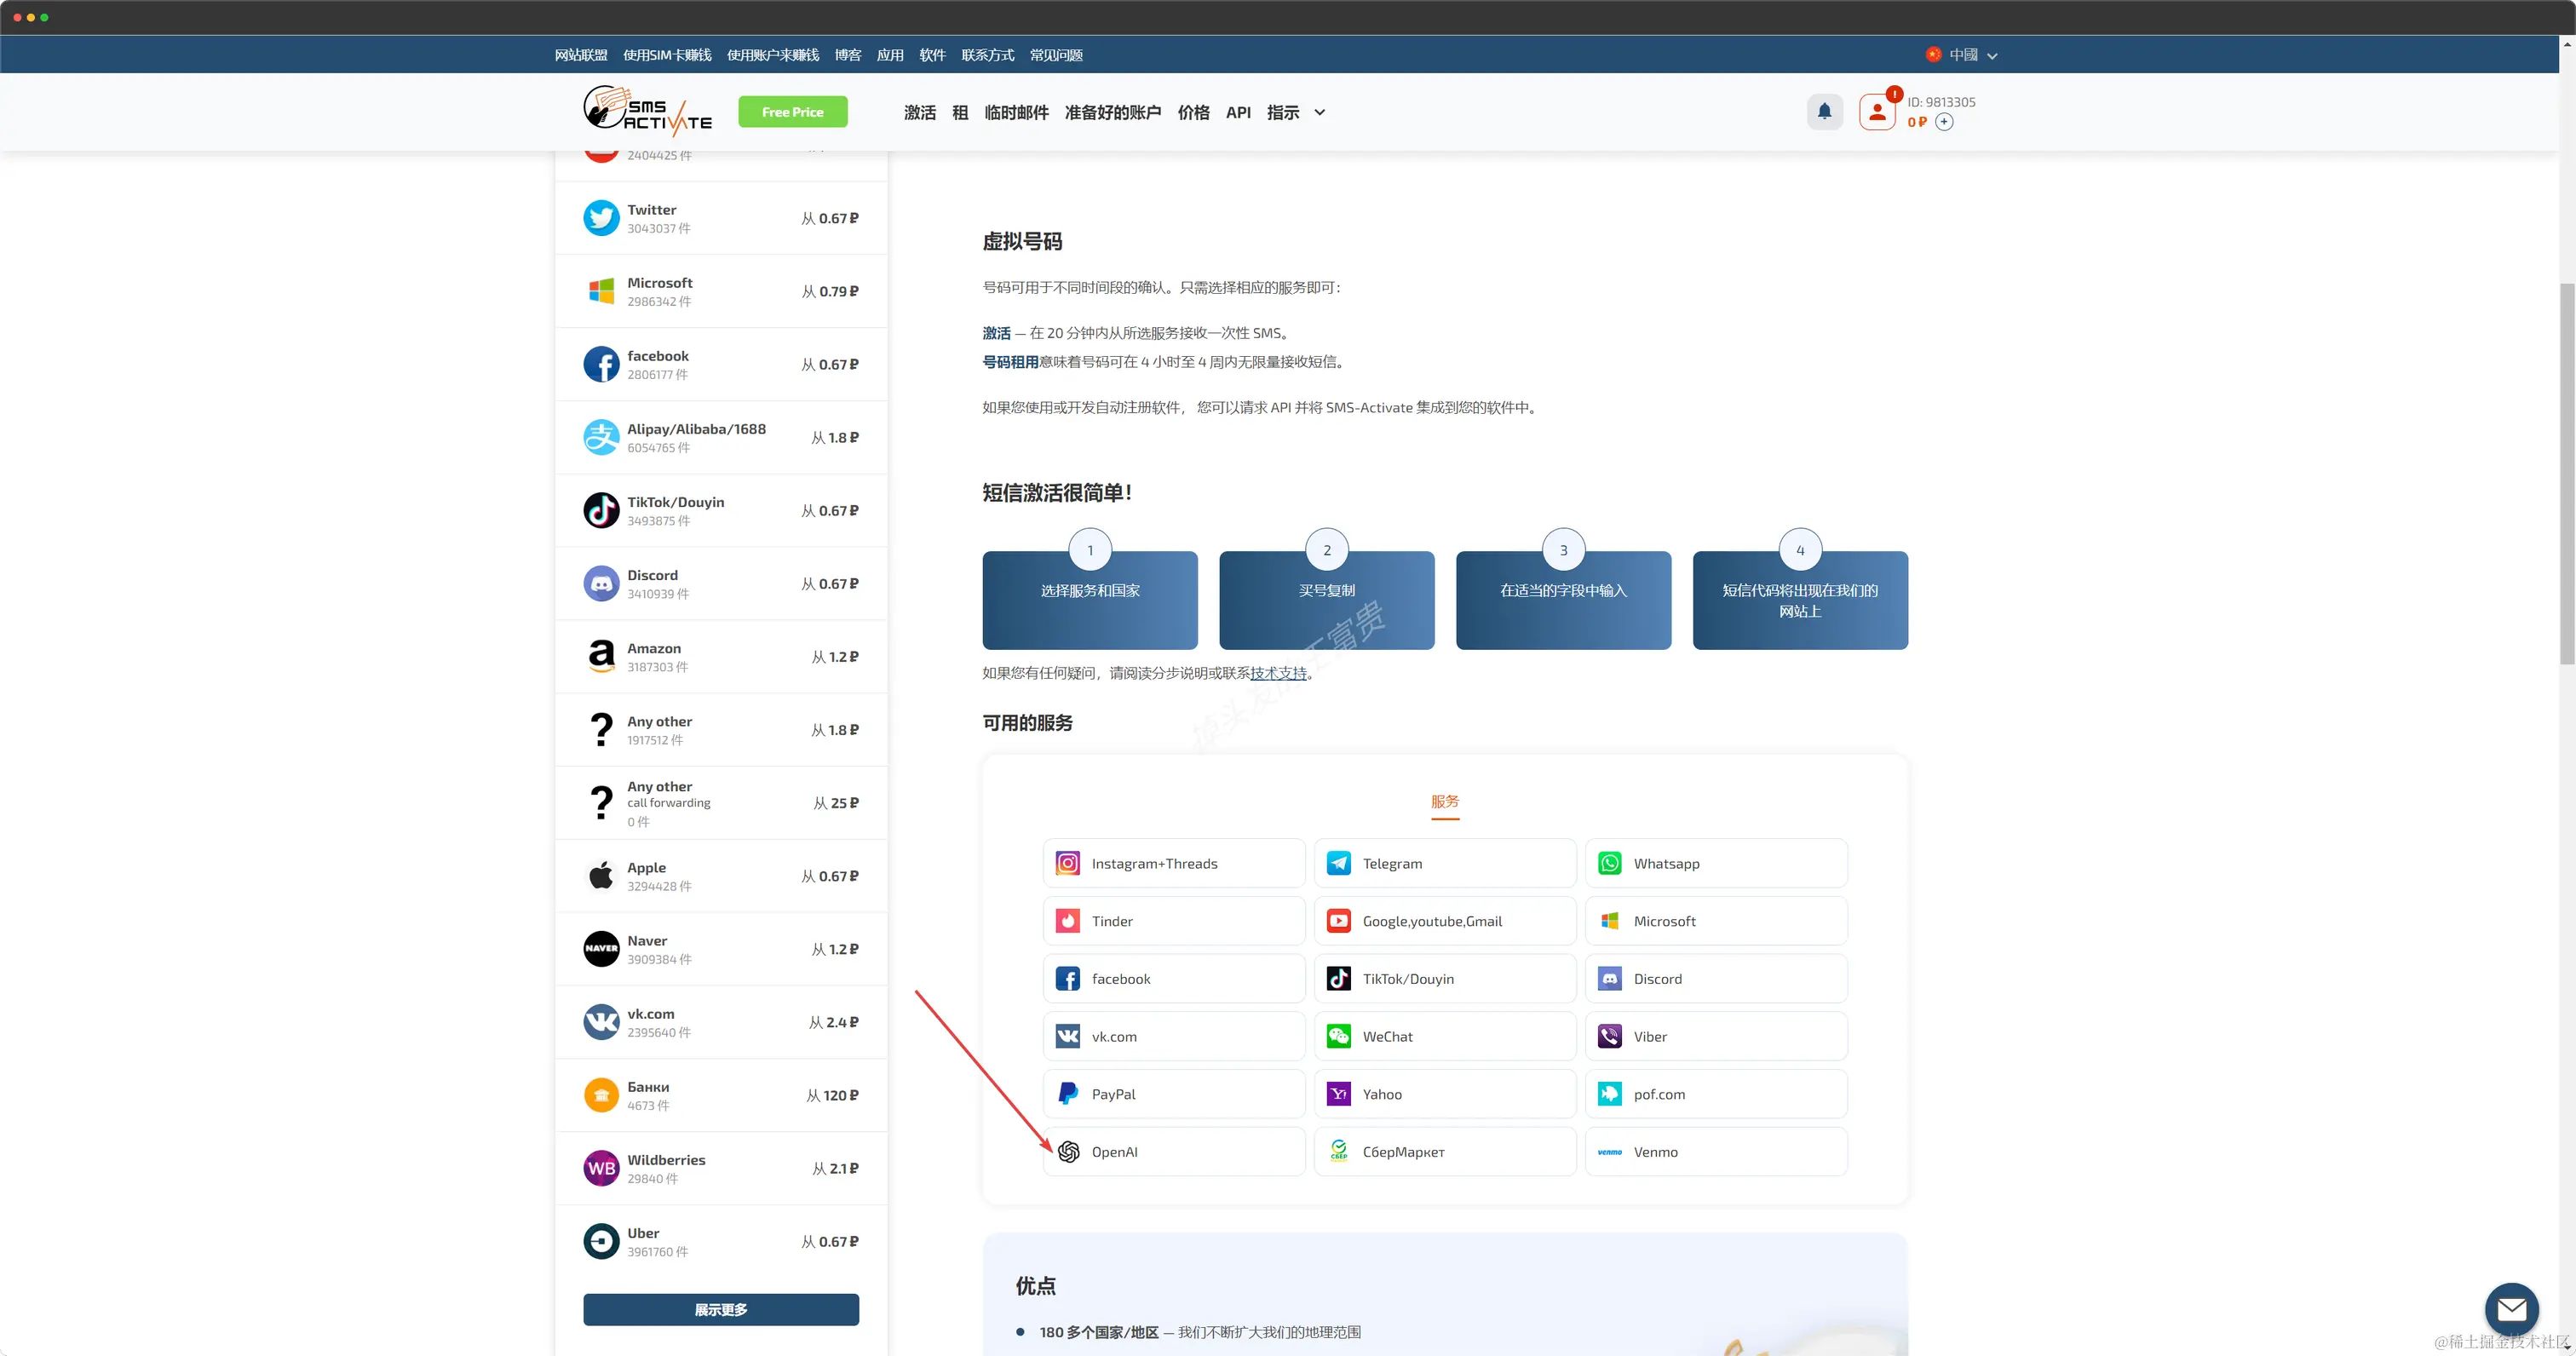Screen dimensions: 2576x1356
Task: Open the 准备好的账户 menu item
Action: [x=1113, y=113]
